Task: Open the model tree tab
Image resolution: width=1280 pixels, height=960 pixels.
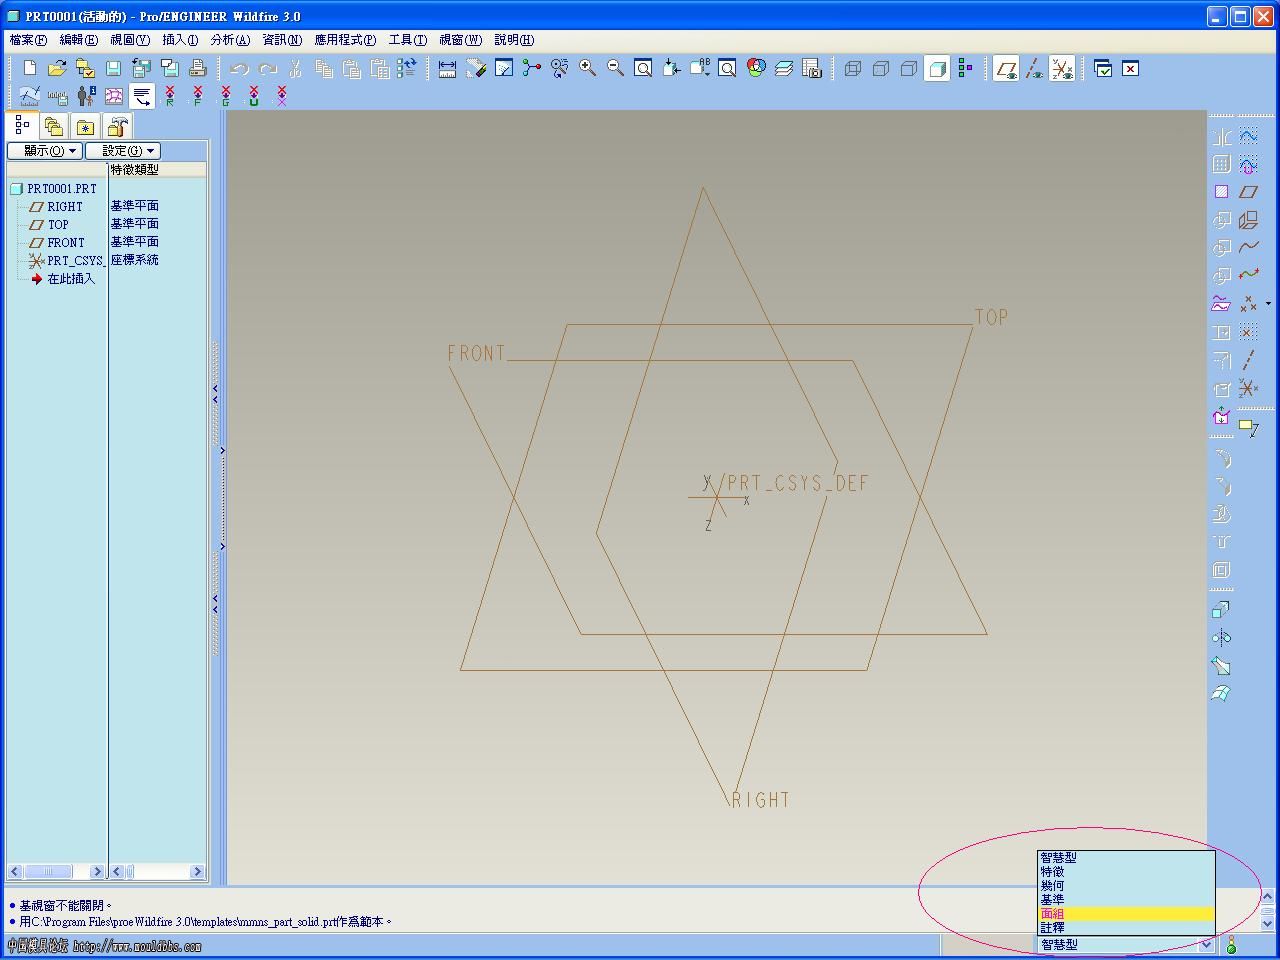Action: coord(22,125)
